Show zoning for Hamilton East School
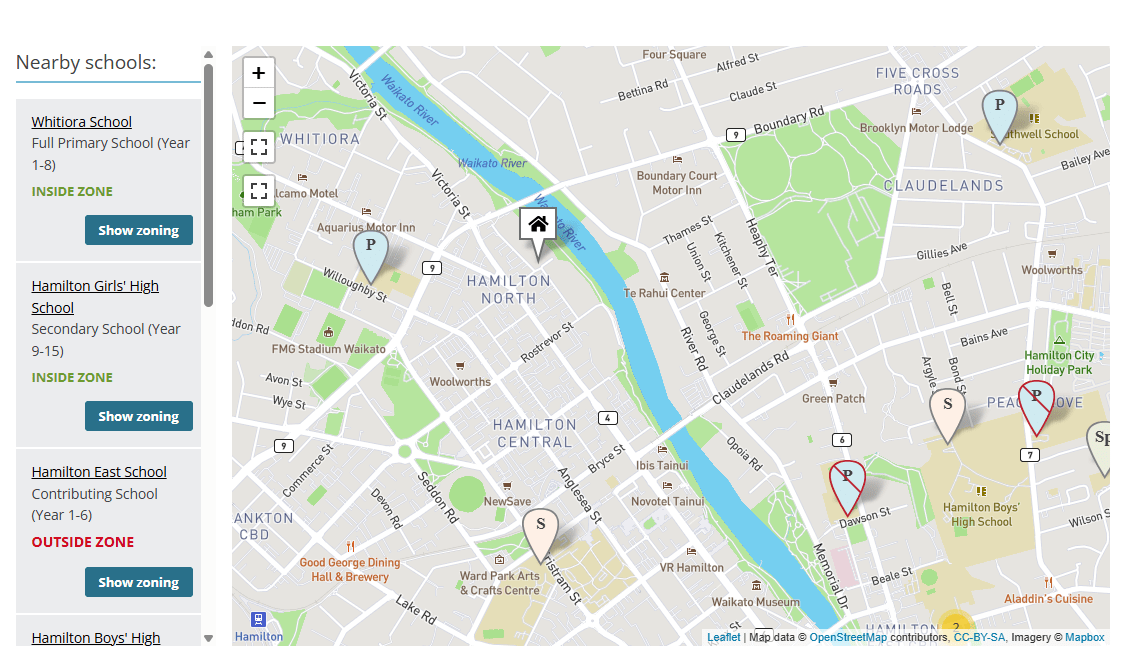The width and height of the screenshot is (1128, 656). 139,583
